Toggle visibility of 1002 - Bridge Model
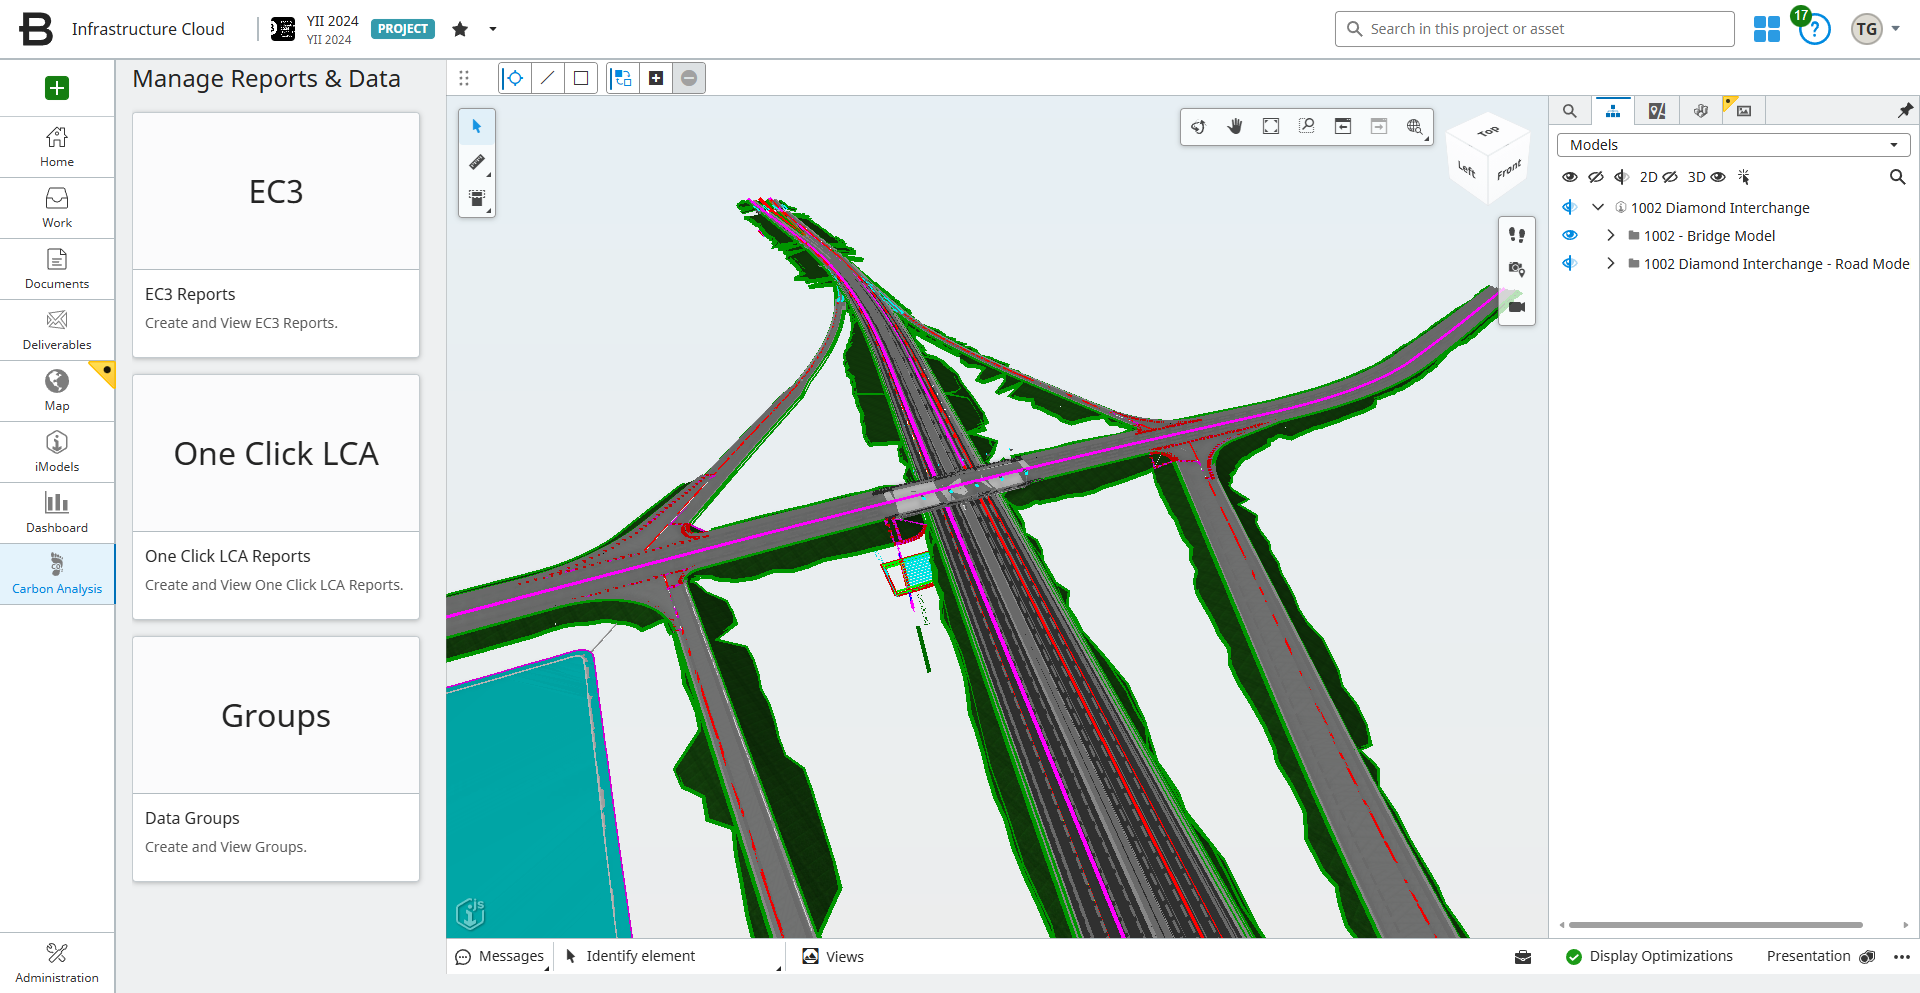Image resolution: width=1920 pixels, height=993 pixels. point(1570,236)
